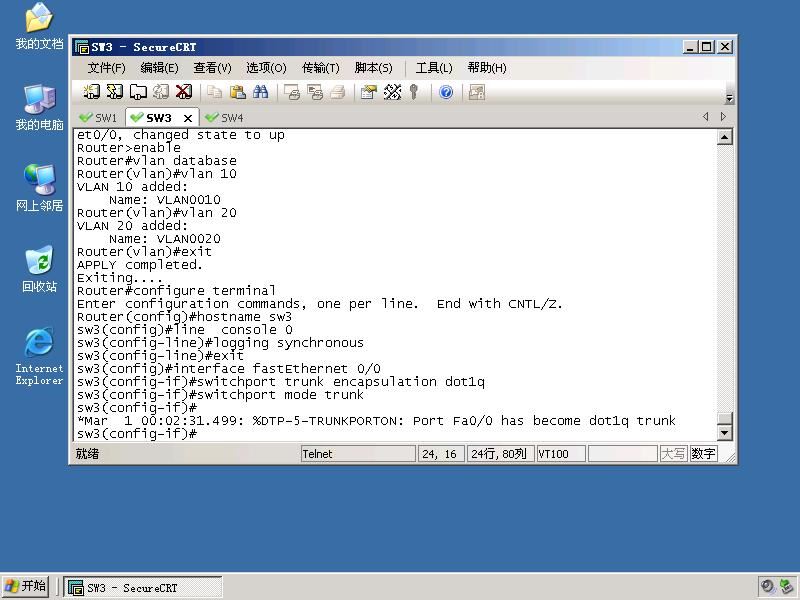Click the 24行, 80列 status field
This screenshot has height=600, width=800.
tap(500, 454)
